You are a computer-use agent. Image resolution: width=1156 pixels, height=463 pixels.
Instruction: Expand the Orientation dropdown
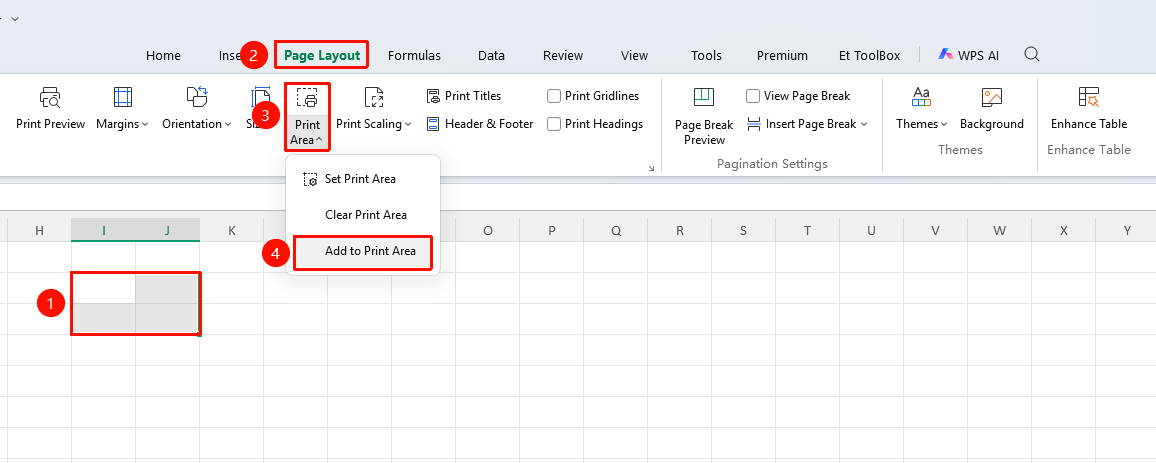point(197,108)
